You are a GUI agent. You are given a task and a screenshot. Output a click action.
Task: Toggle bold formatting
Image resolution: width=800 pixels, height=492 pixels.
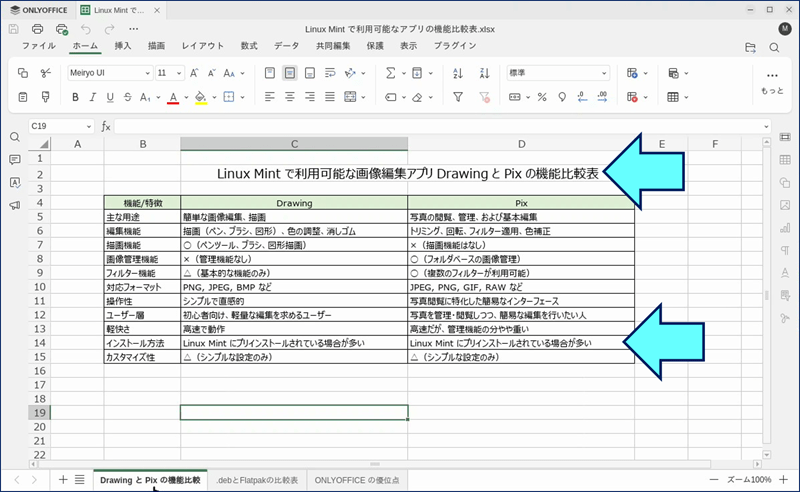[75, 97]
